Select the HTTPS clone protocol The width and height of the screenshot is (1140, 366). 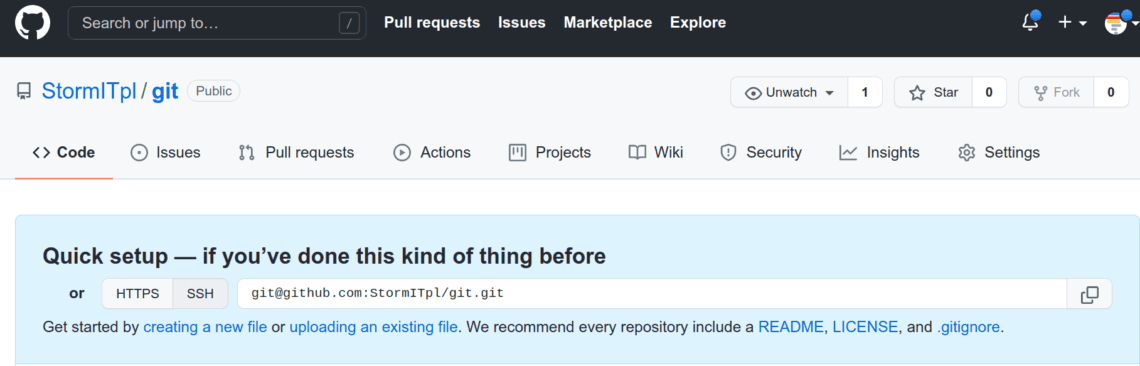[x=137, y=294]
